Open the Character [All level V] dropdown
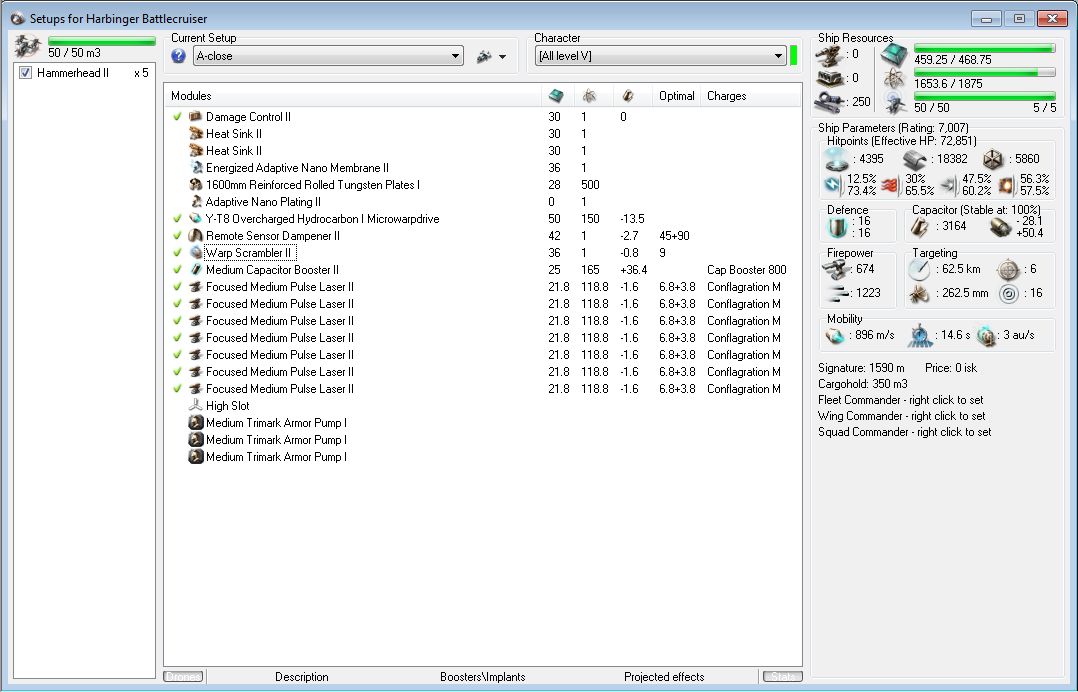 tap(661, 56)
